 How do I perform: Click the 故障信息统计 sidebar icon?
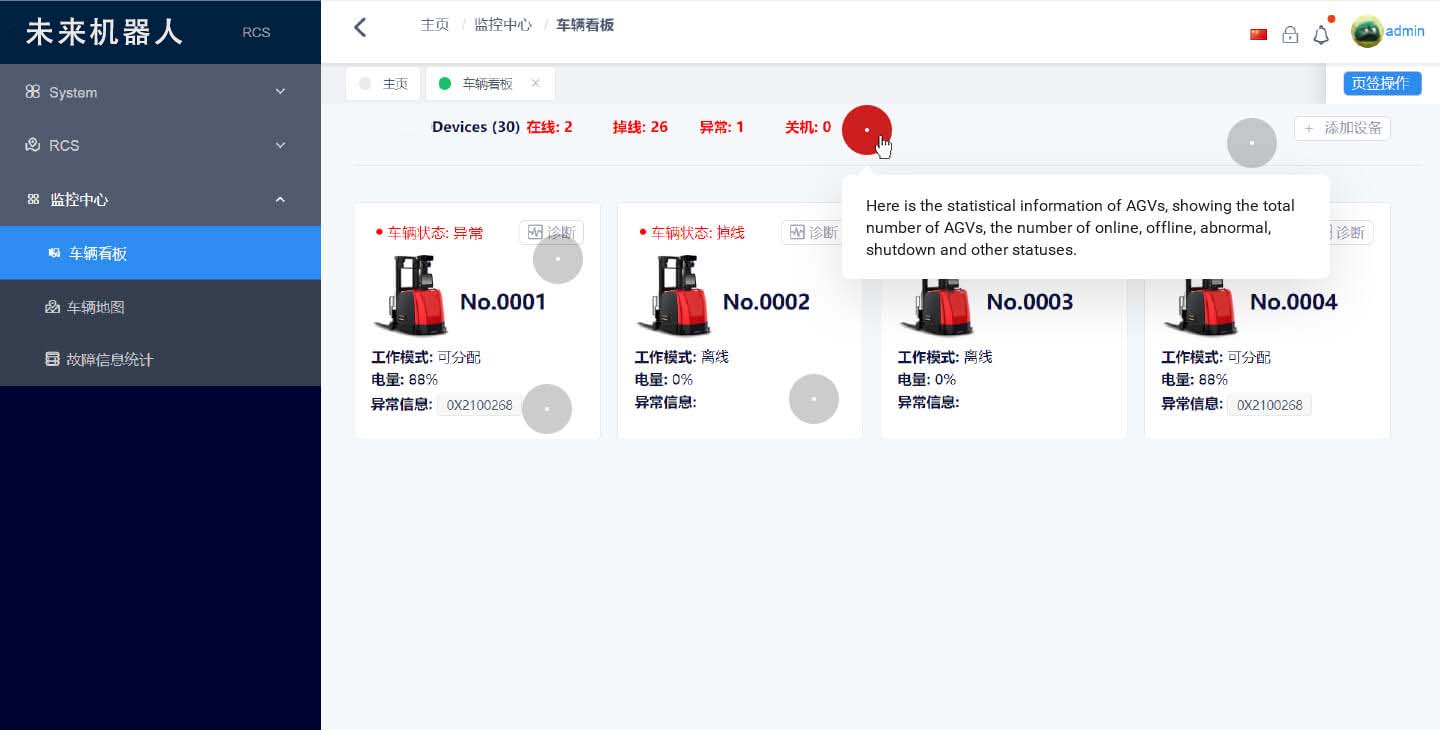pos(53,359)
